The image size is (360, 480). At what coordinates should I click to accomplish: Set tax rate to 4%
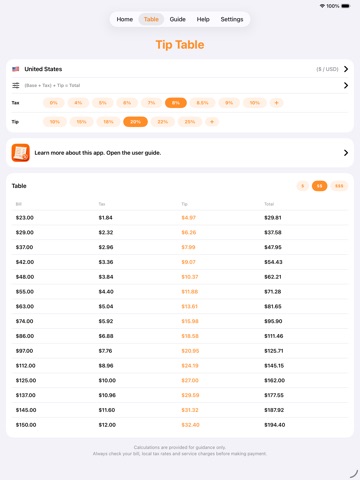tap(78, 103)
